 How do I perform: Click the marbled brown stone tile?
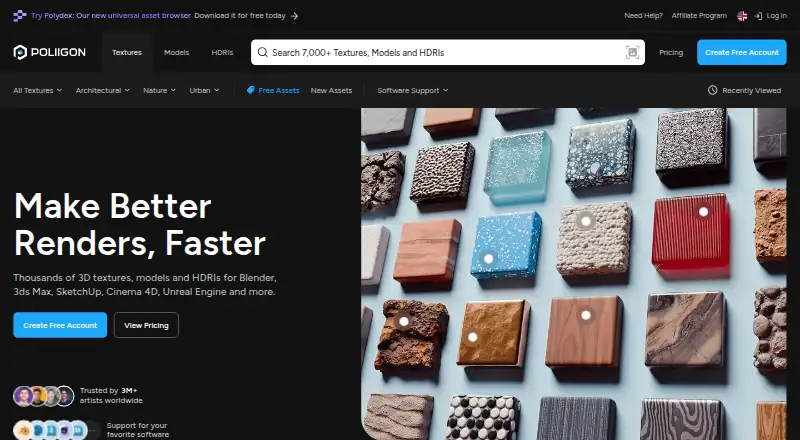click(686, 332)
